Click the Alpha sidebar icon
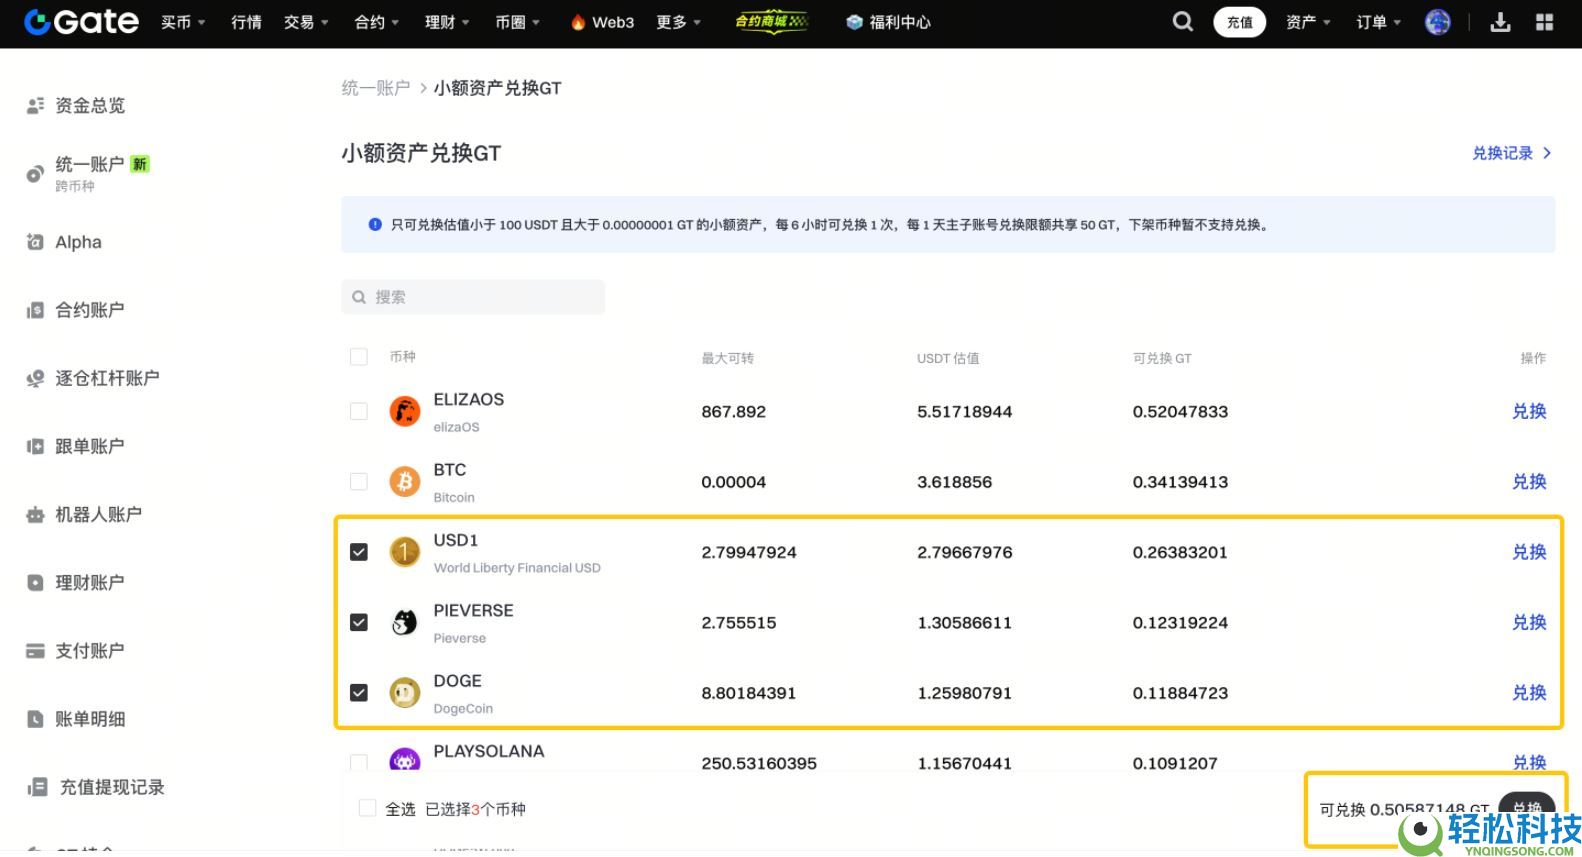The height and width of the screenshot is (857, 1582). coord(35,242)
